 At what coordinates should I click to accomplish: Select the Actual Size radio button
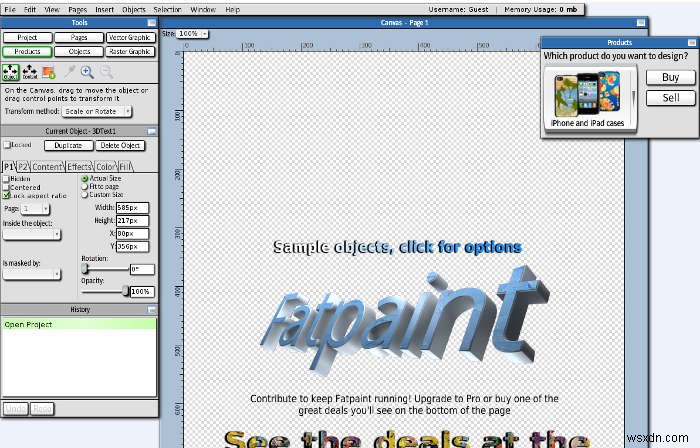[x=84, y=178]
